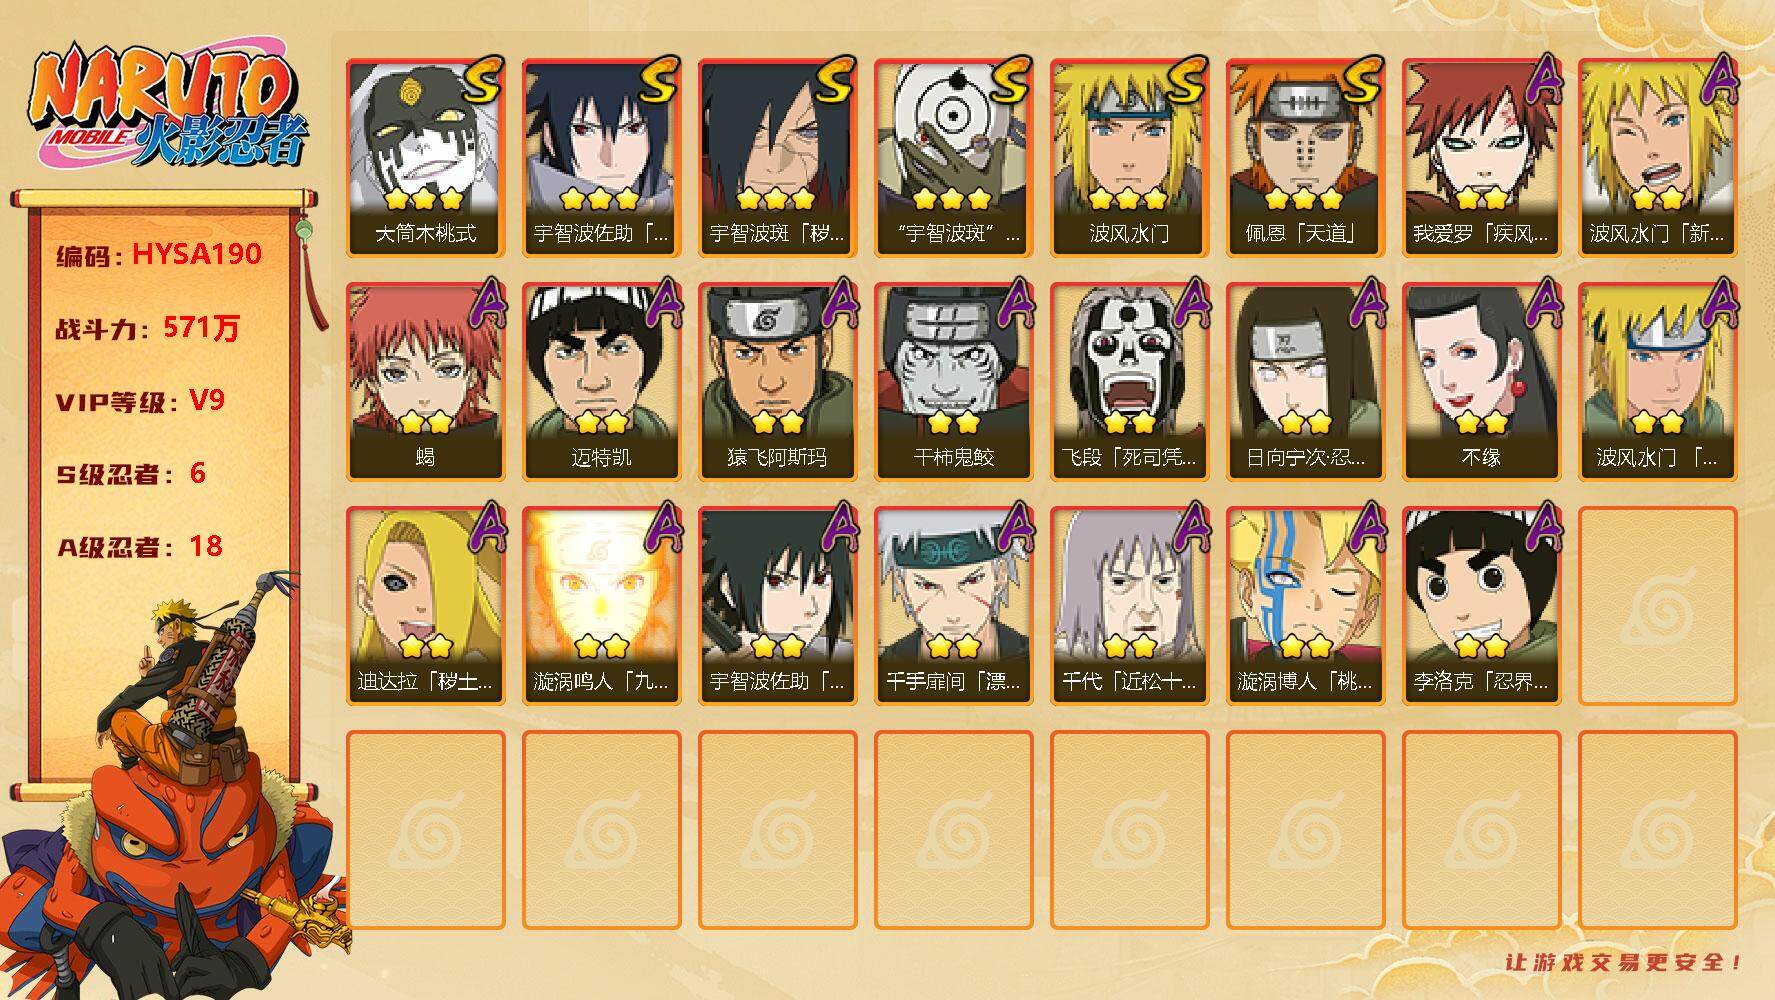This screenshot has width=1775, height=1000.
Task: Open the 迈特凯 ninja card
Action: tap(601, 382)
